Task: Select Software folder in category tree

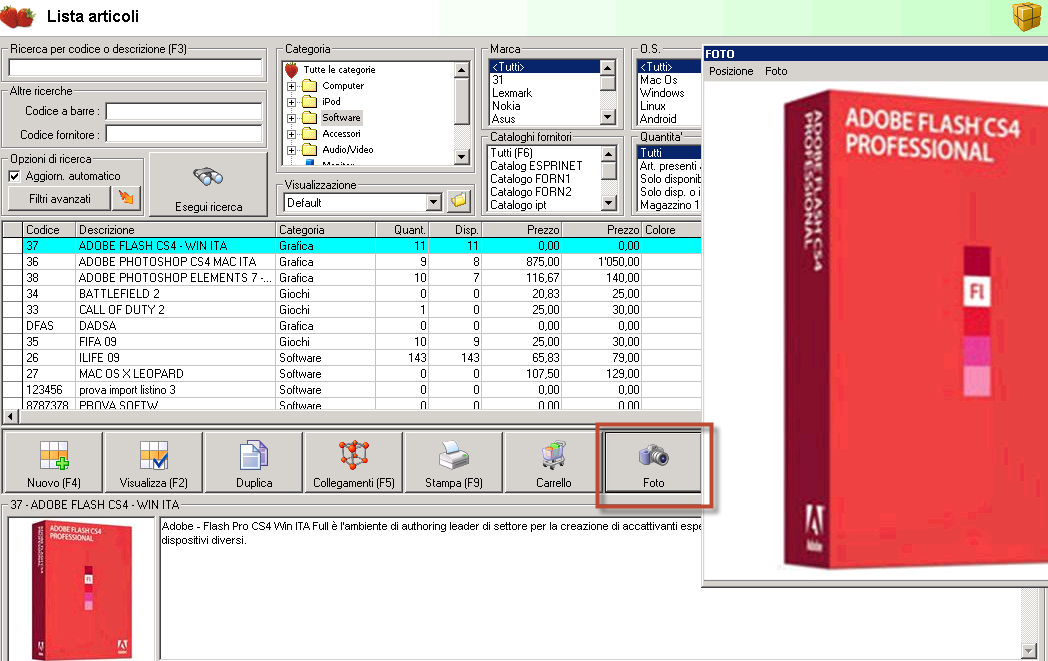Action: click(x=341, y=118)
